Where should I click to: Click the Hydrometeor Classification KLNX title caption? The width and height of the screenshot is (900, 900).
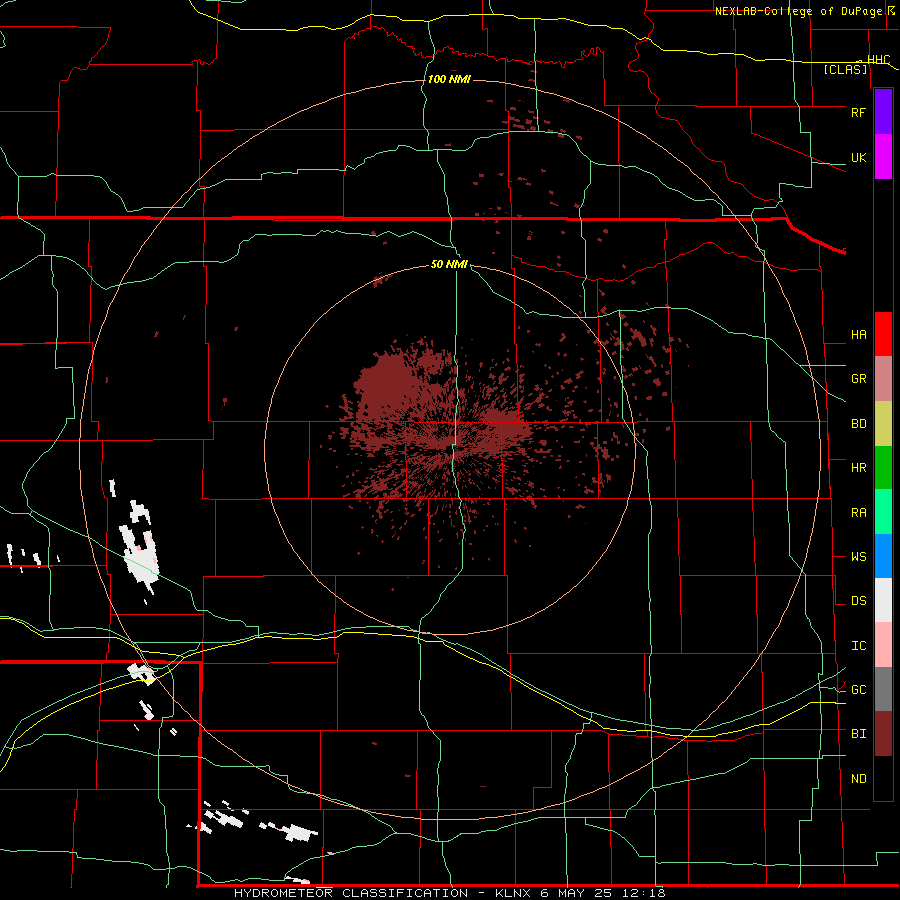pos(449,893)
